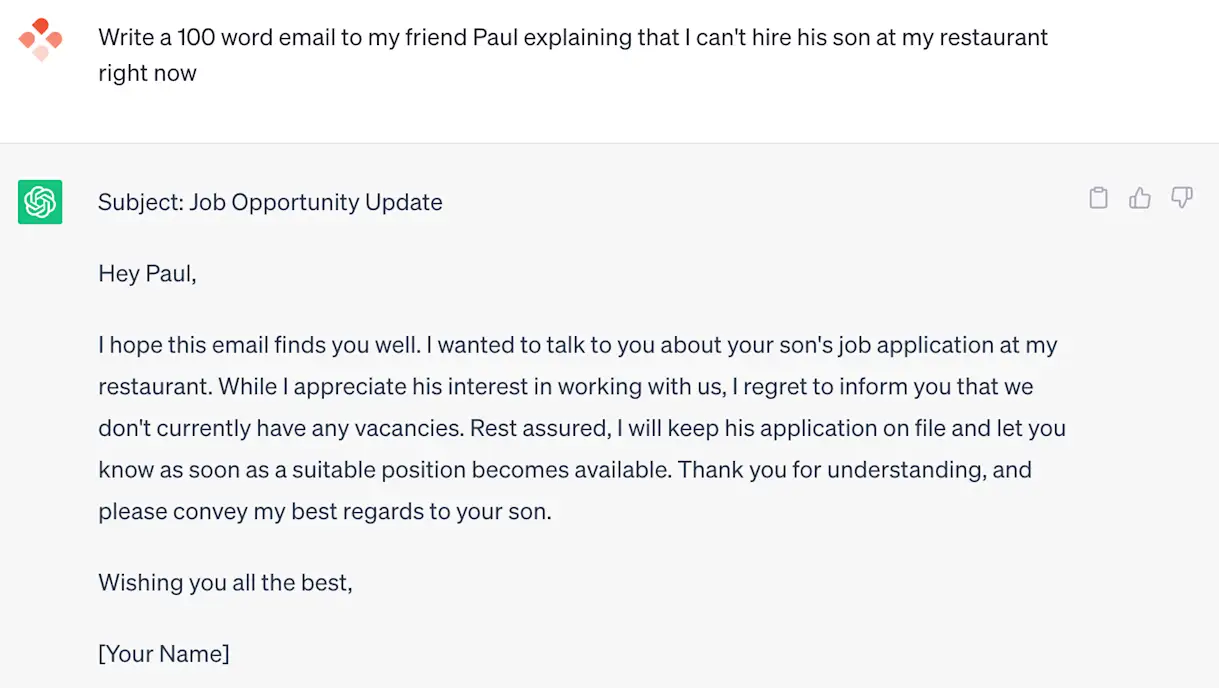Click the "Subject:" label in the response
Viewport: 1219px width, 688px height.
click(140, 202)
